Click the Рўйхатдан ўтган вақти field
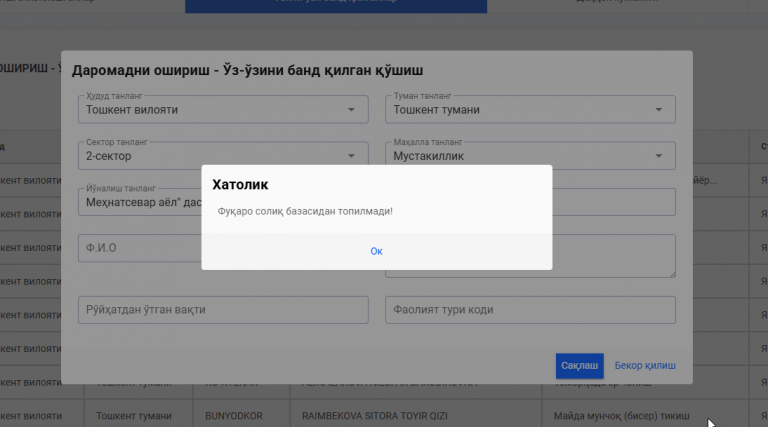768x427 pixels. tap(223, 310)
